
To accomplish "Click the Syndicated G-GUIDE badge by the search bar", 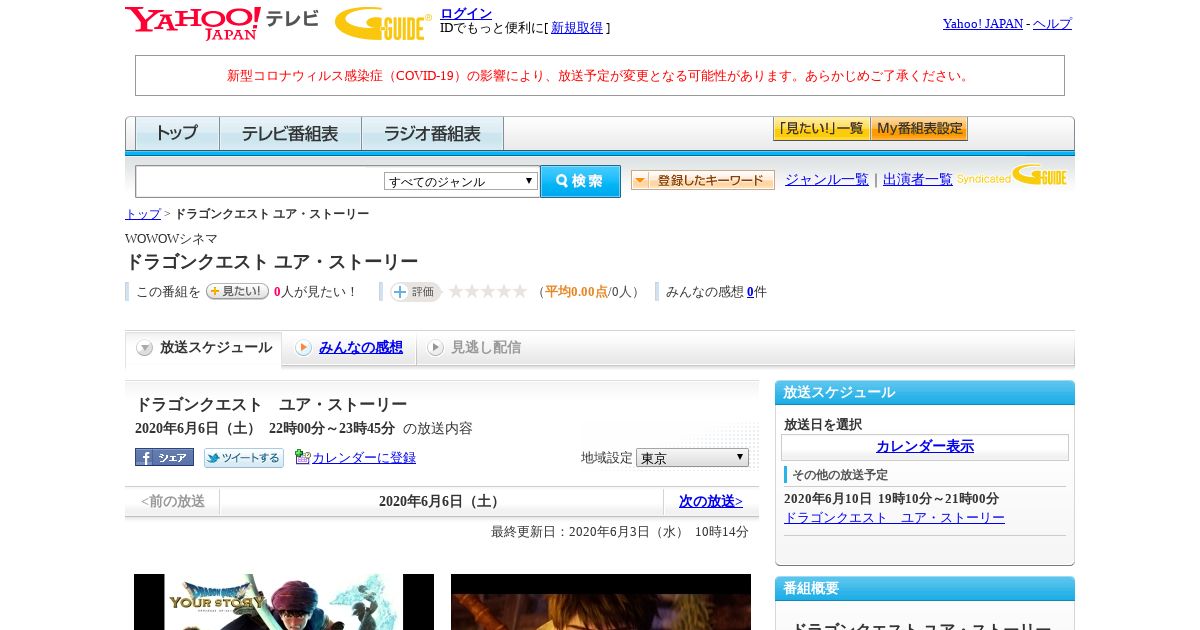I will point(1011,176).
